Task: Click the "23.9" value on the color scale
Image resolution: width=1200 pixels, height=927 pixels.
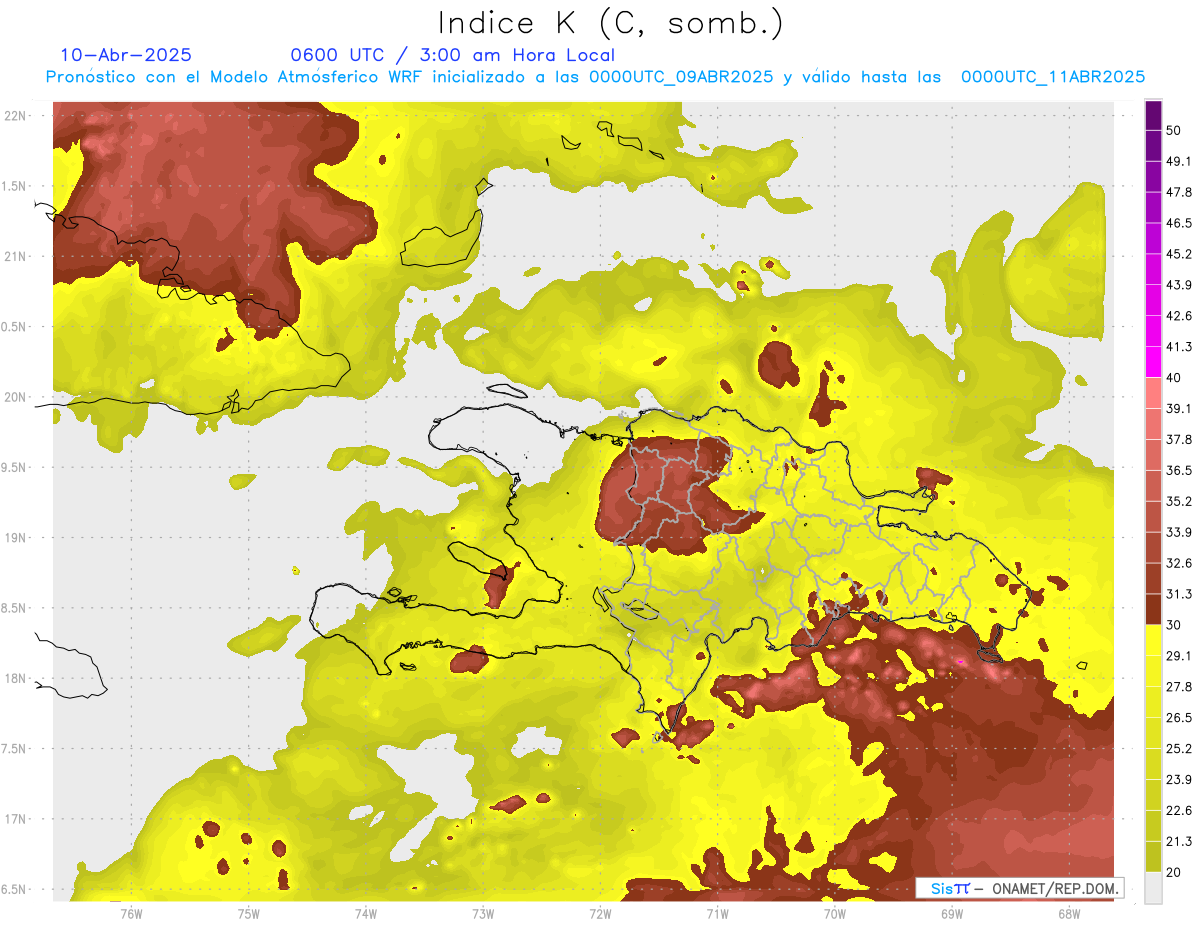Action: [x=1179, y=779]
